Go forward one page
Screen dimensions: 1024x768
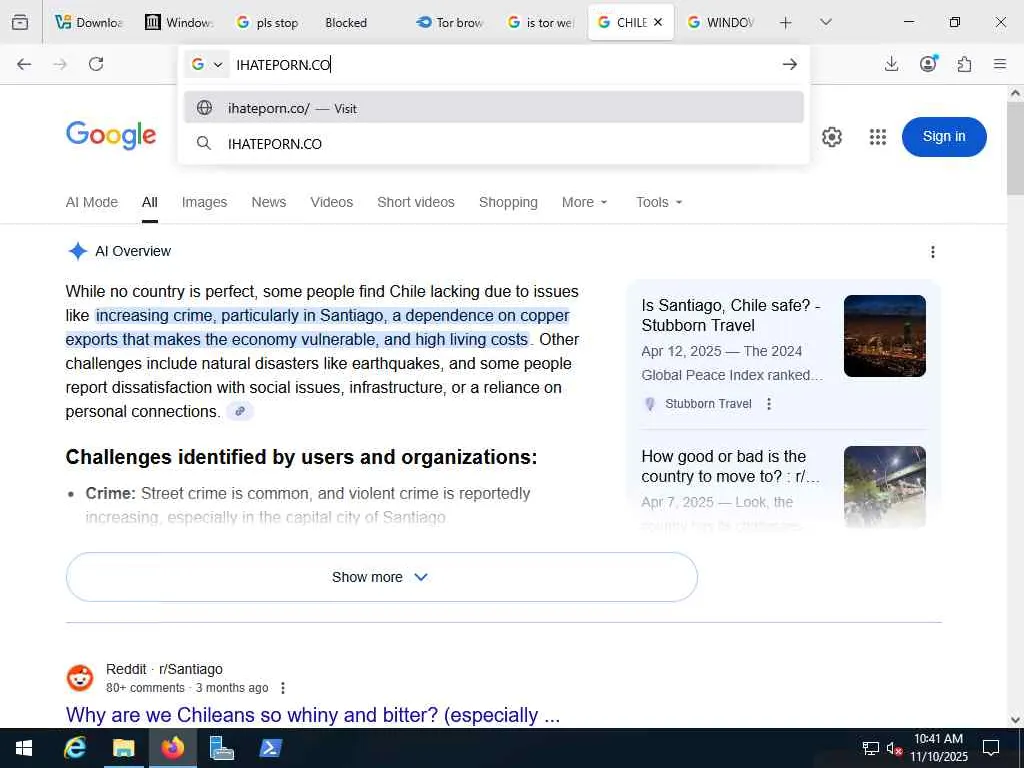click(60, 64)
